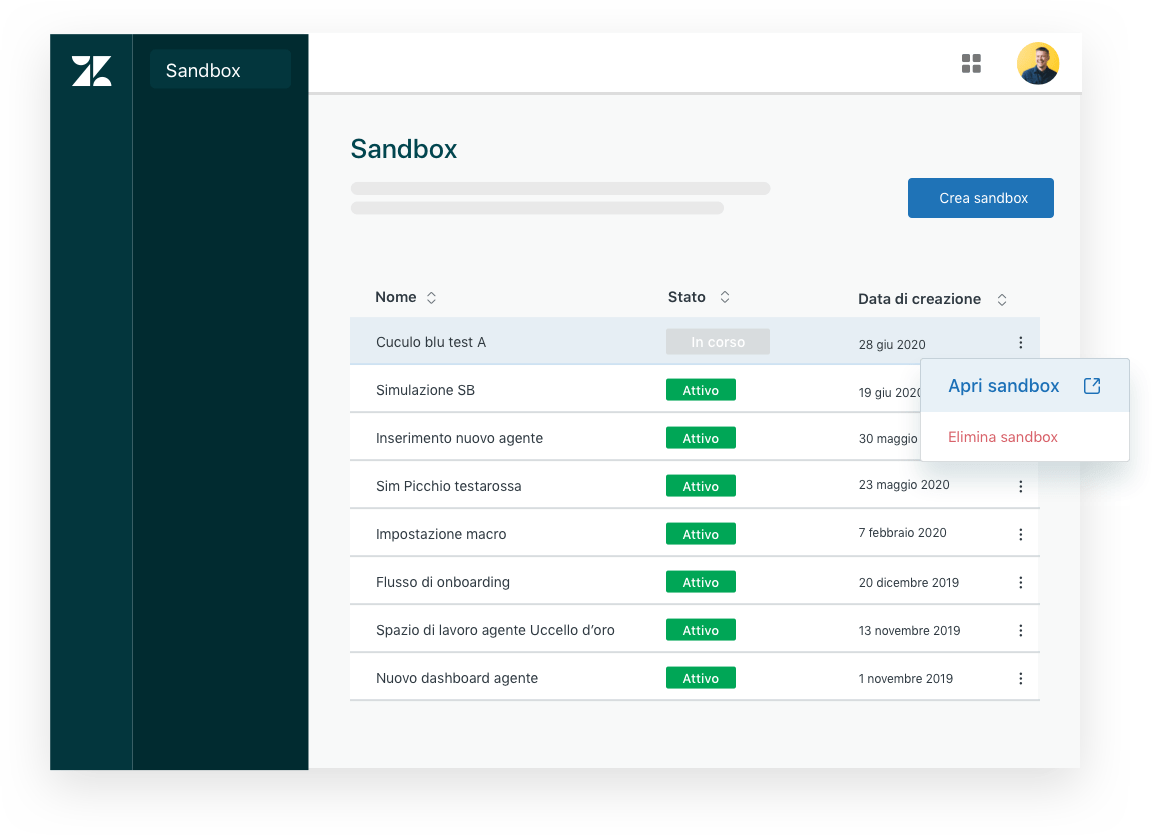Sort the table by Stato

click(724, 297)
